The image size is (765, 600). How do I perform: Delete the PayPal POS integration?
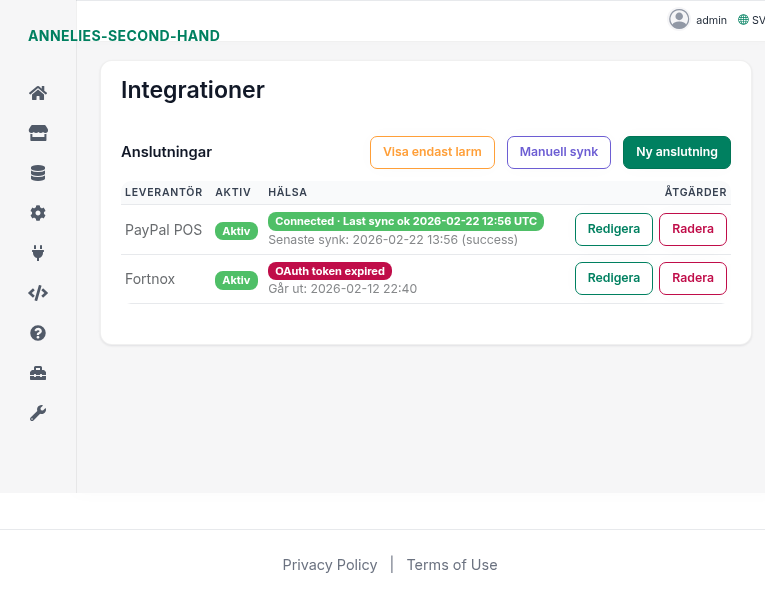(x=692, y=229)
